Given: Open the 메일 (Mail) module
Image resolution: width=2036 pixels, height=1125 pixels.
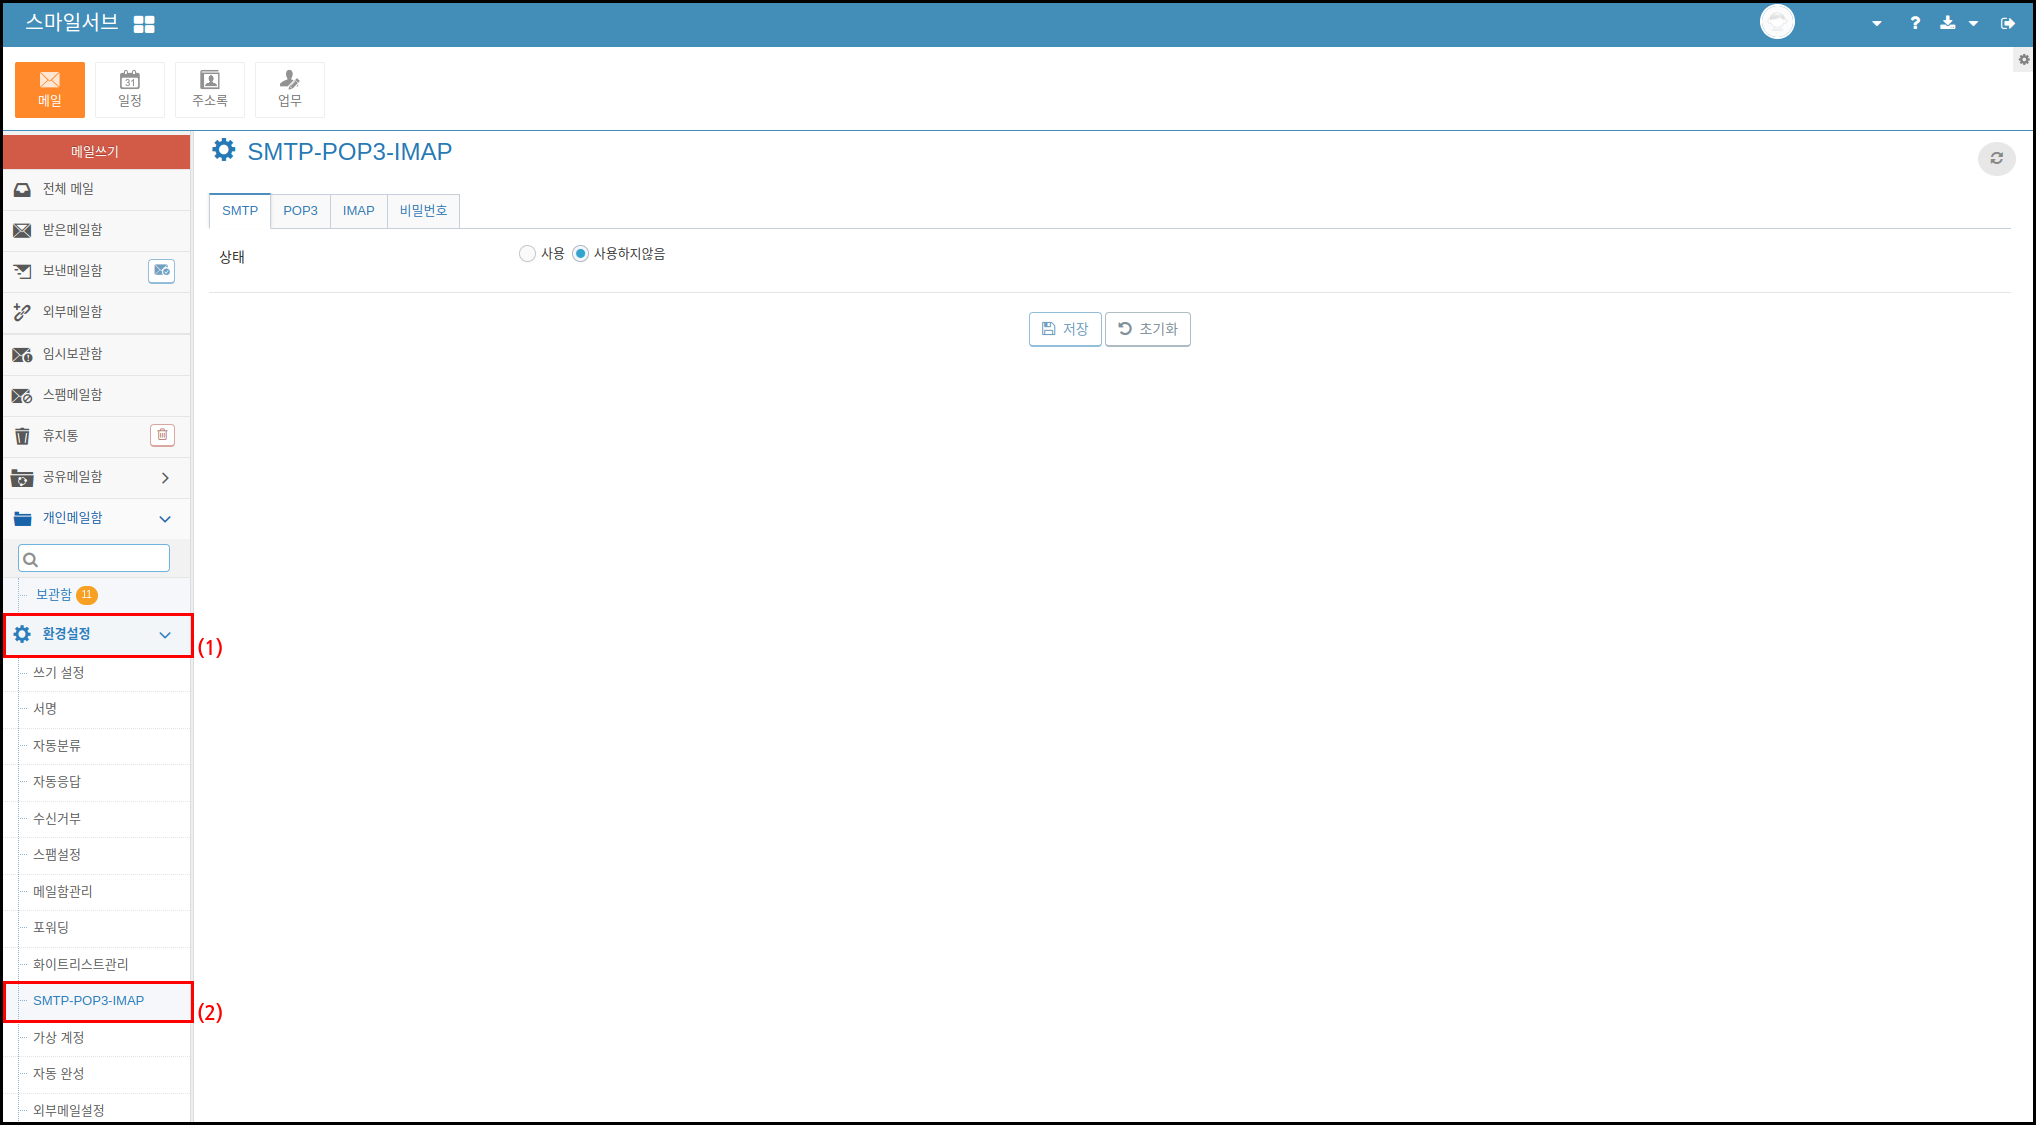Looking at the screenshot, I should click(50, 90).
